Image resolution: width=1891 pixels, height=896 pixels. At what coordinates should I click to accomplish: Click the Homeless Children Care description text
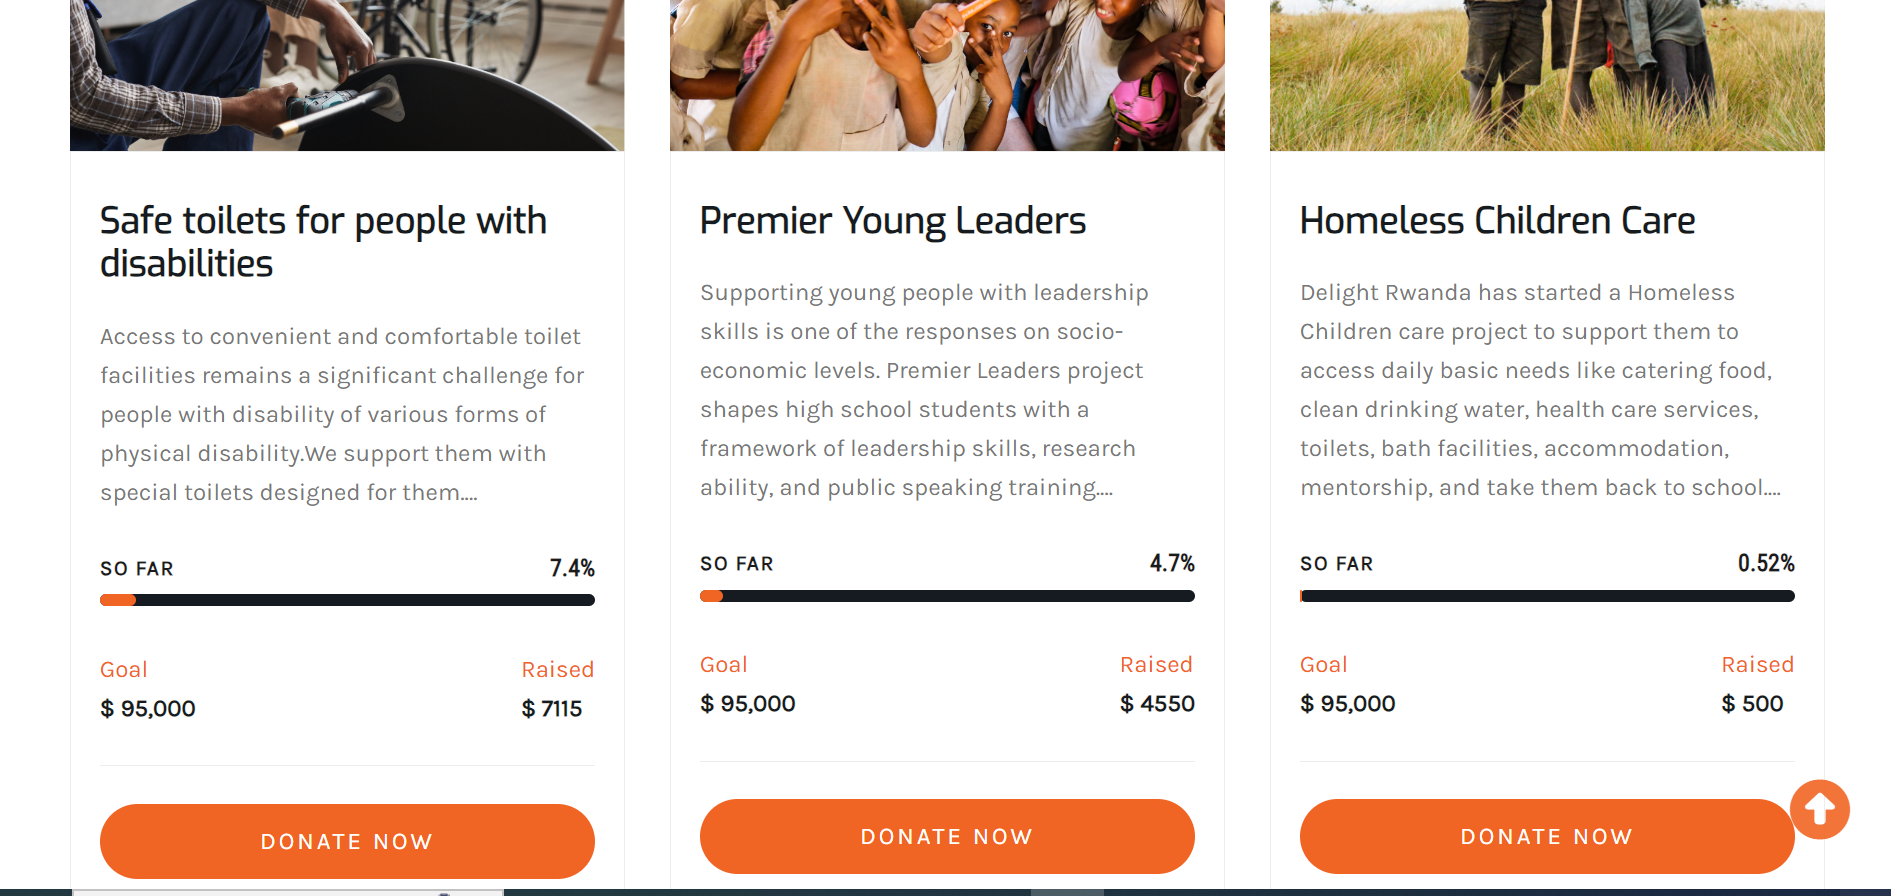1539,390
